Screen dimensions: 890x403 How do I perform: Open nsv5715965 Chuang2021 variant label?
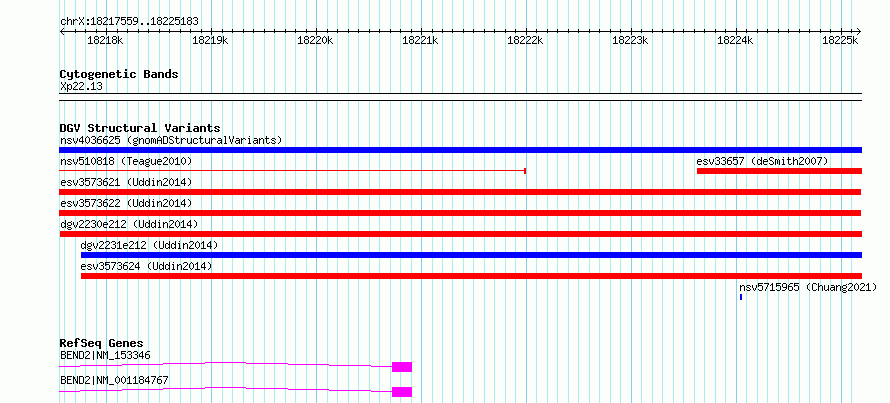(808, 288)
